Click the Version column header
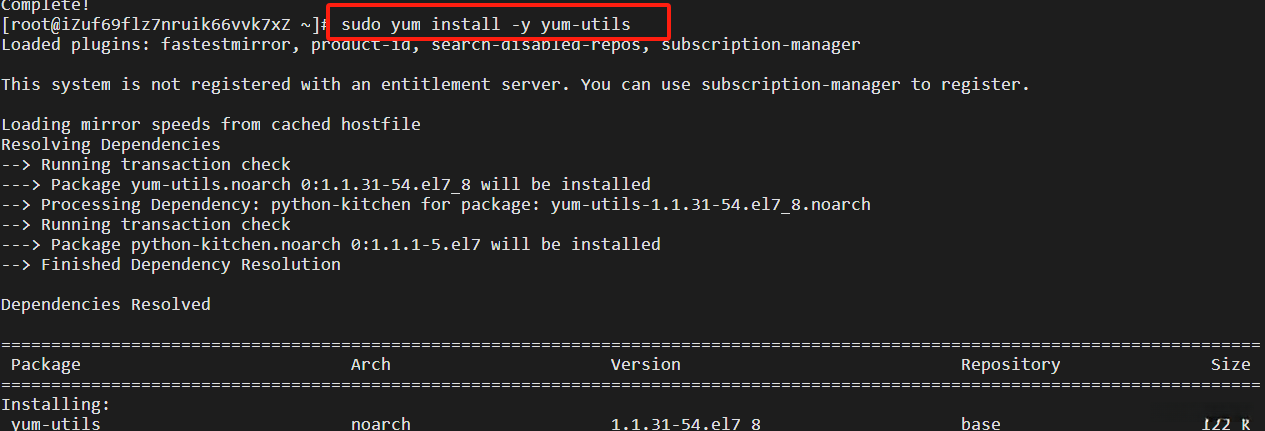Image resolution: width=1265 pixels, height=431 pixels. pos(645,364)
